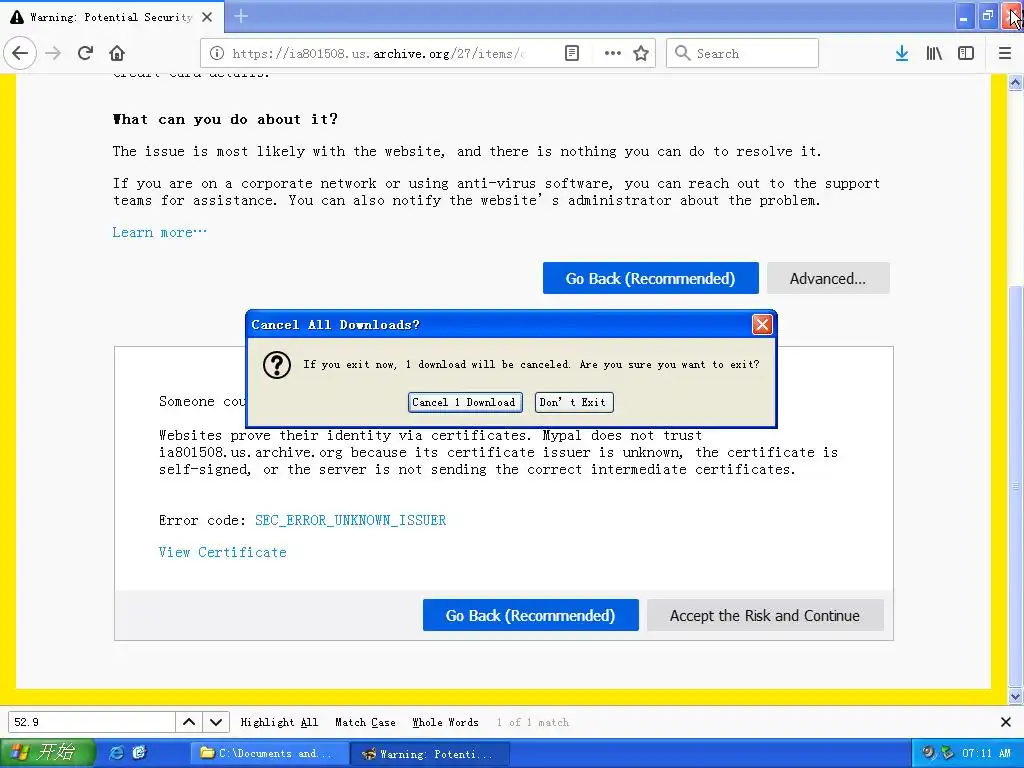Click the page scrollbar up arrow
1024x768 pixels.
(x=1015, y=82)
